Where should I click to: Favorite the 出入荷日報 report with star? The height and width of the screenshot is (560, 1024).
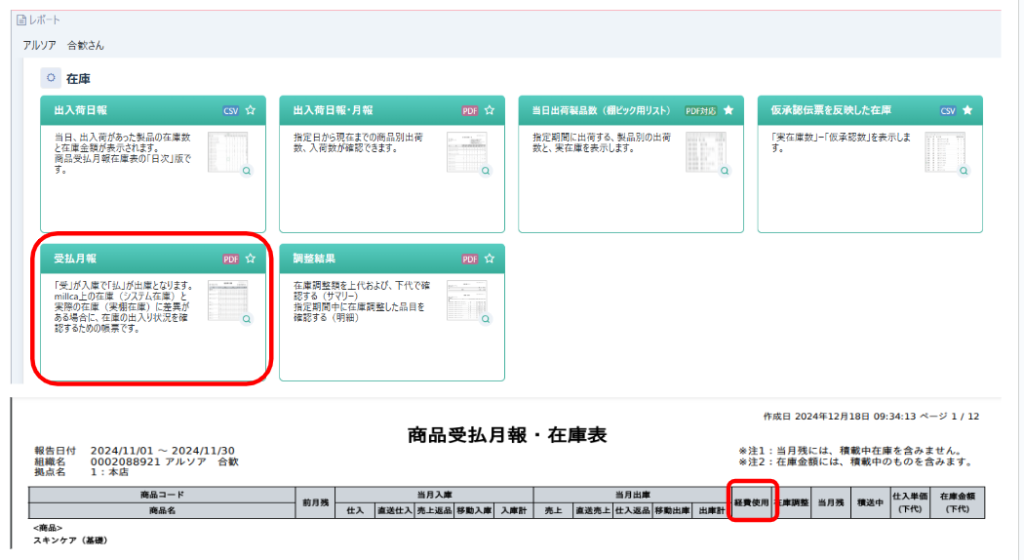pos(250,110)
